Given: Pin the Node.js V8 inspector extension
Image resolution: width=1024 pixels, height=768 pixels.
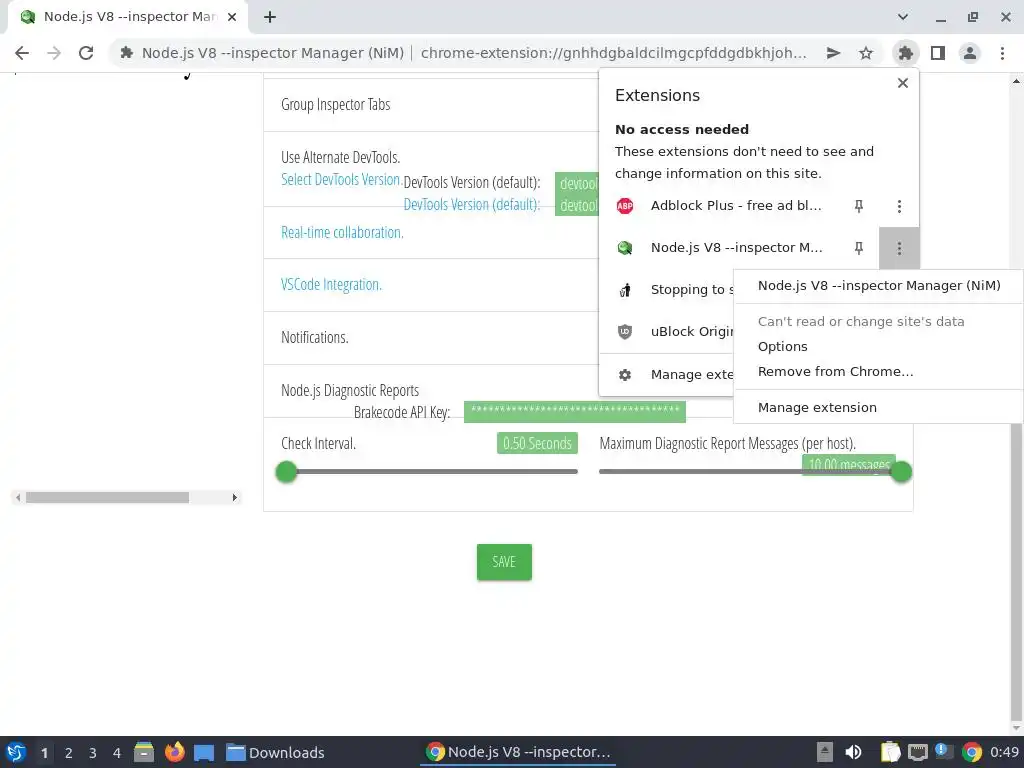Looking at the screenshot, I should (859, 248).
